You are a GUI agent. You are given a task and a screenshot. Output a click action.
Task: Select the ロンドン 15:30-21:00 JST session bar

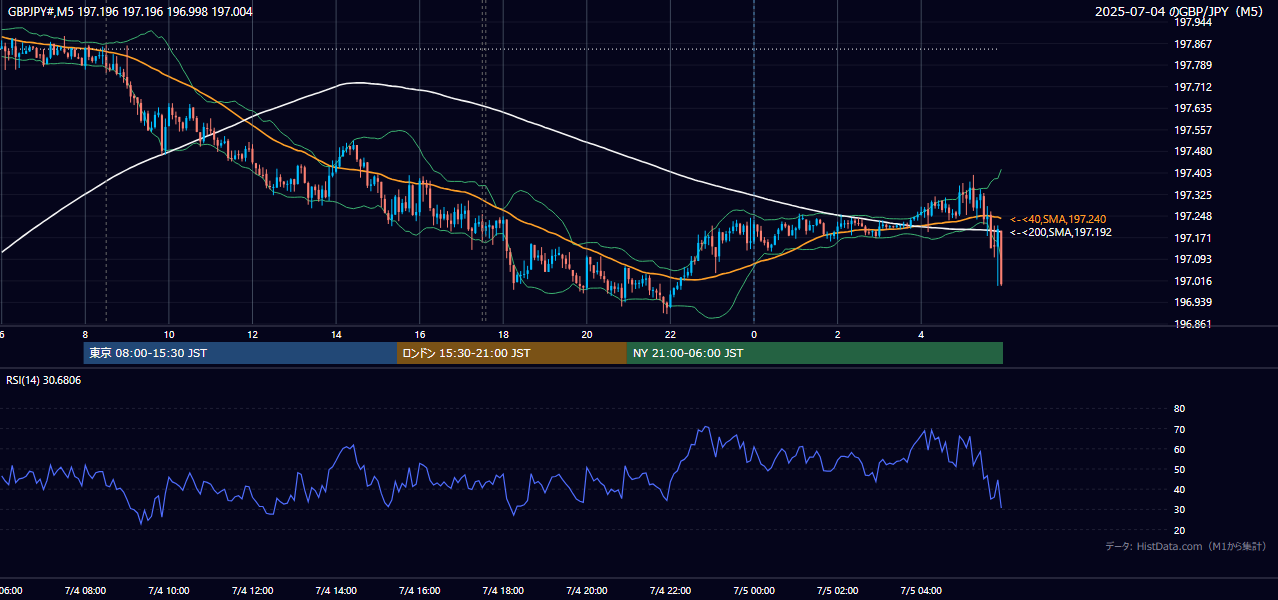(x=512, y=353)
